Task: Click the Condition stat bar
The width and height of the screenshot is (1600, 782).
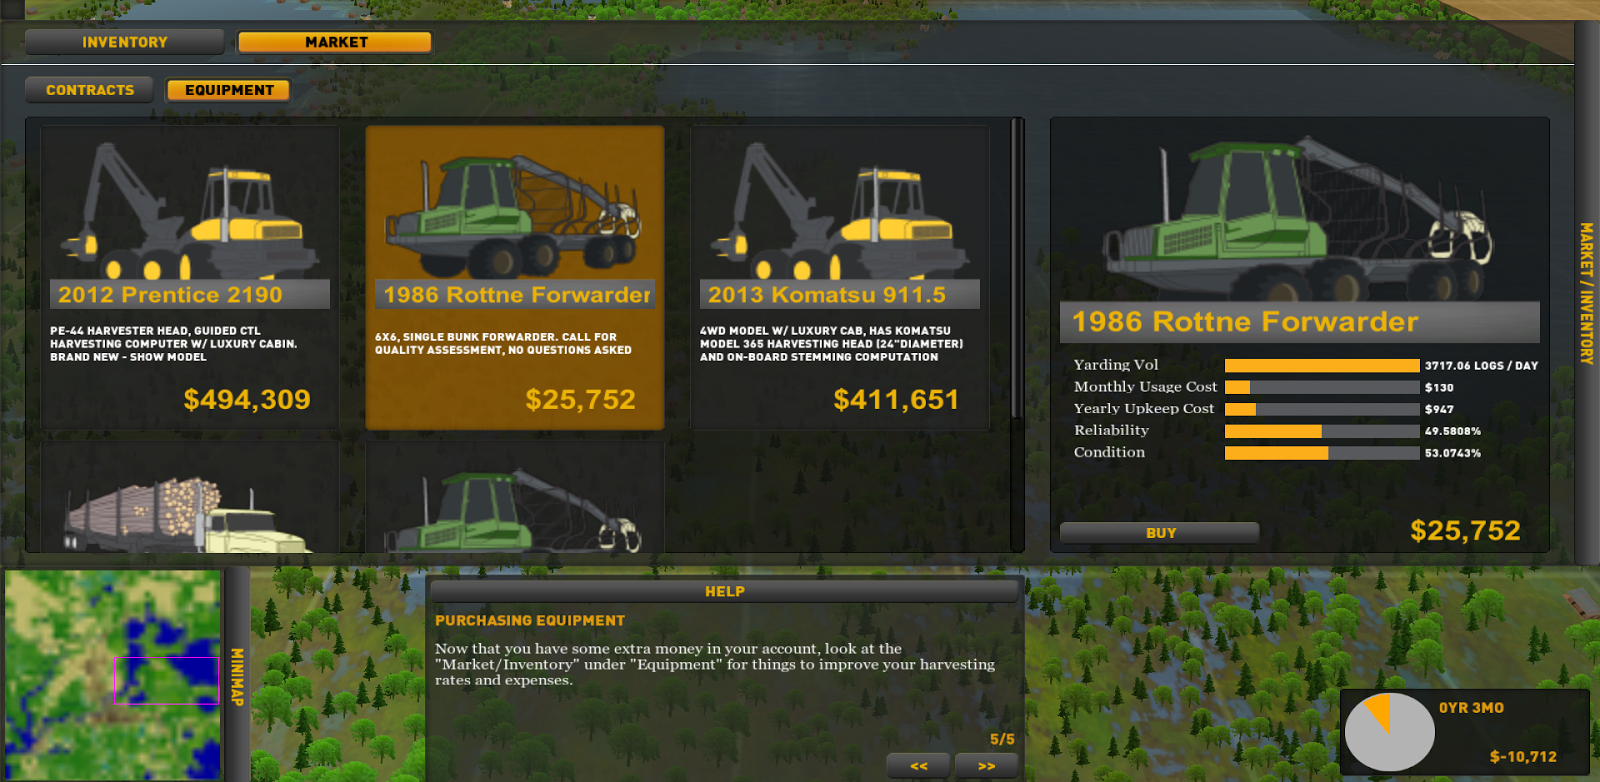Action: [x=1322, y=454]
